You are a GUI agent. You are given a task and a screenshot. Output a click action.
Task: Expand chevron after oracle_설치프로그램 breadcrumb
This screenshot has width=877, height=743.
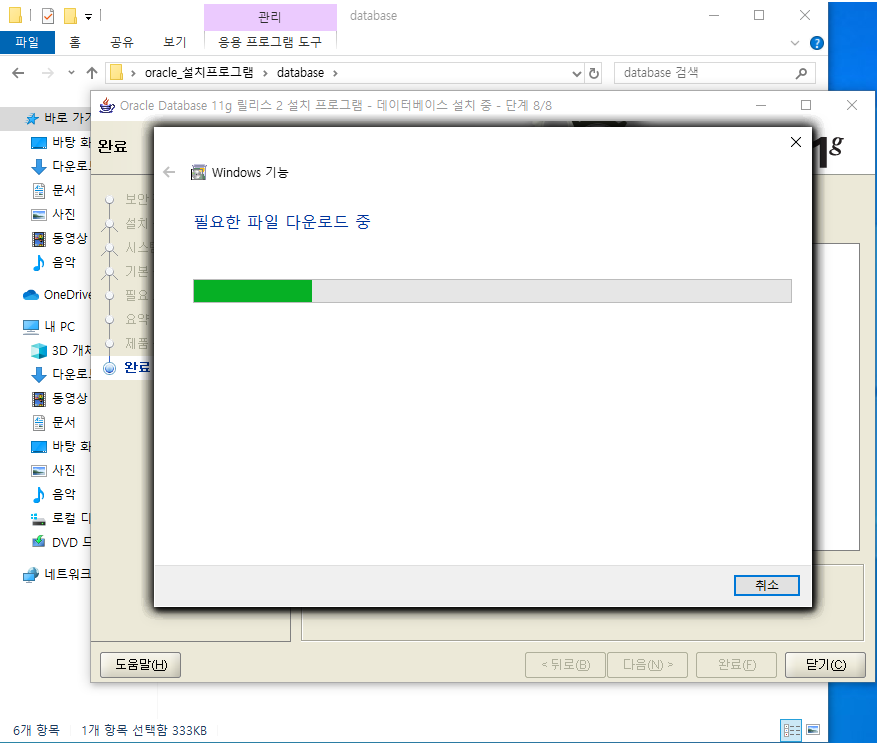pyautogui.click(x=265, y=73)
